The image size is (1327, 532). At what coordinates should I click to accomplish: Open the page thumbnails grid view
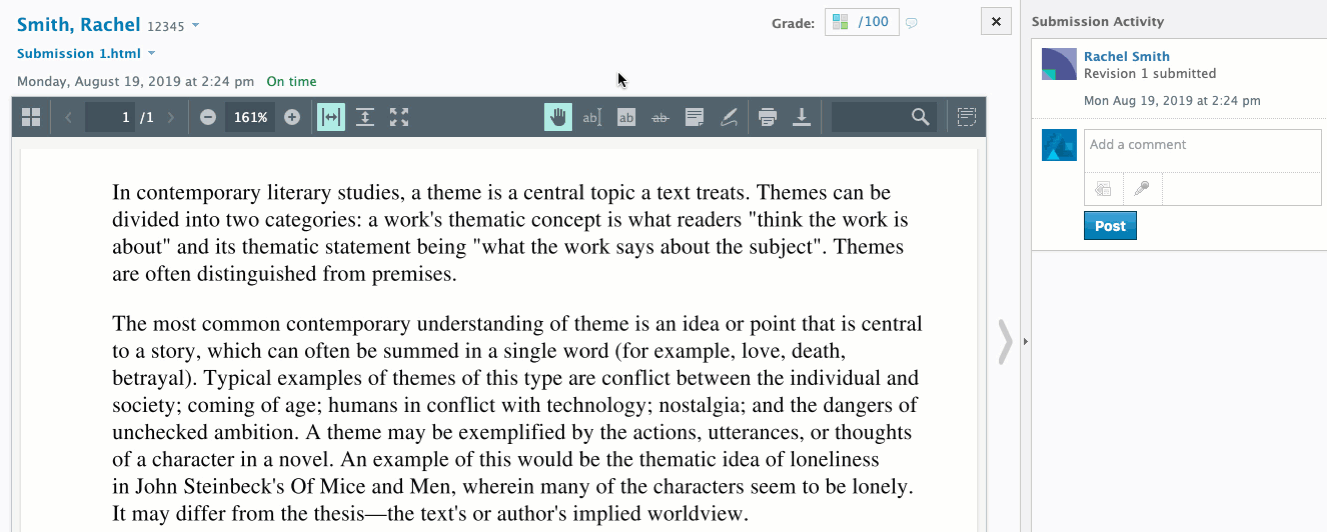coord(31,117)
